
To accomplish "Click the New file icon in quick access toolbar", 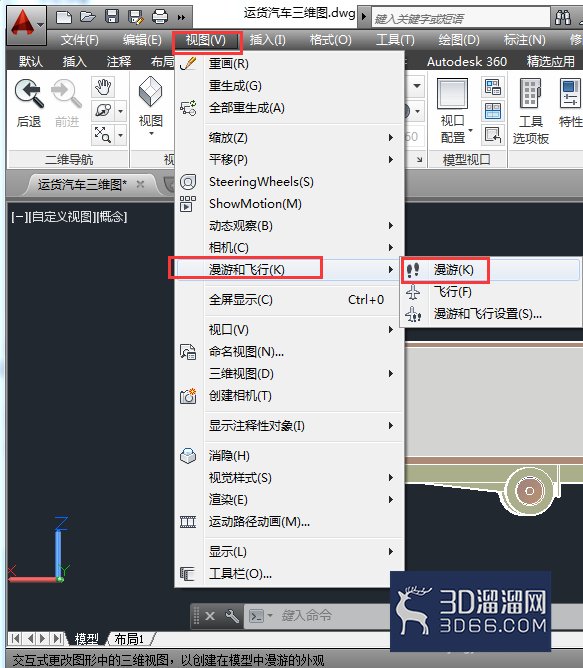I will [x=64, y=17].
